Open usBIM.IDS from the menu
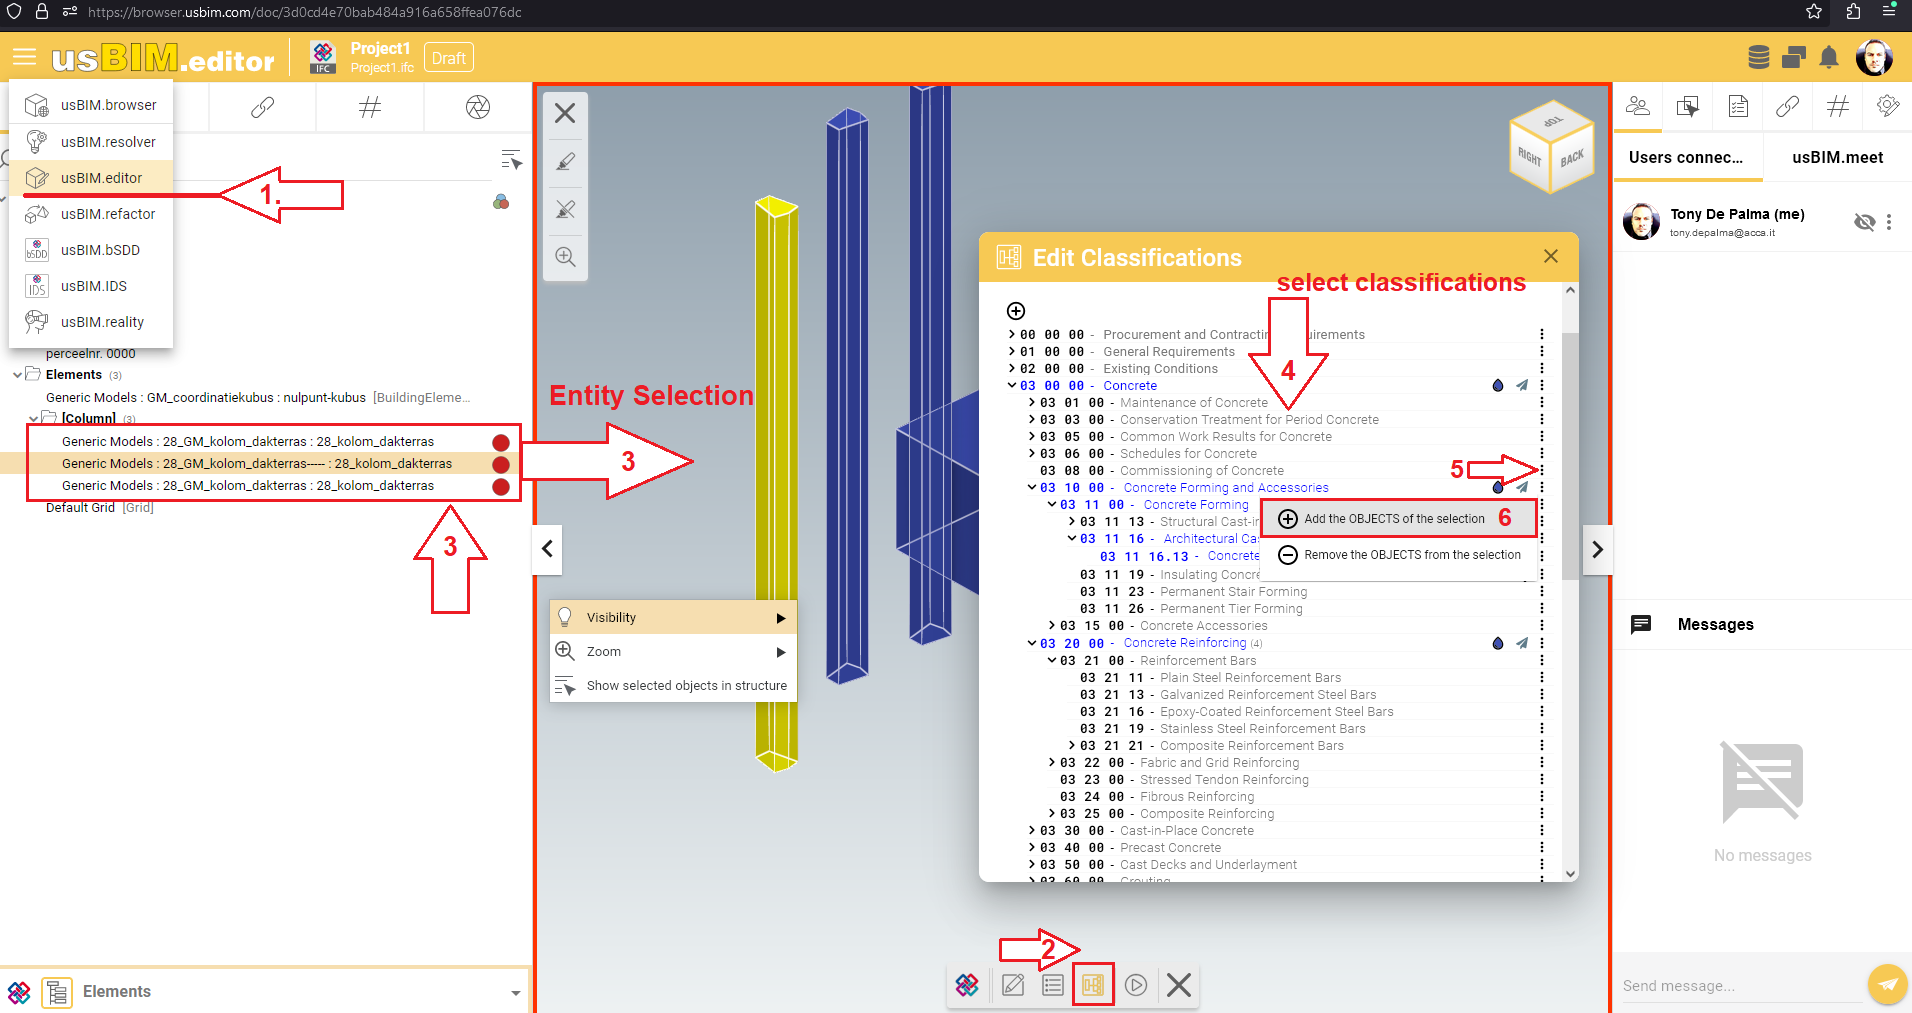The width and height of the screenshot is (1912, 1013). point(91,286)
